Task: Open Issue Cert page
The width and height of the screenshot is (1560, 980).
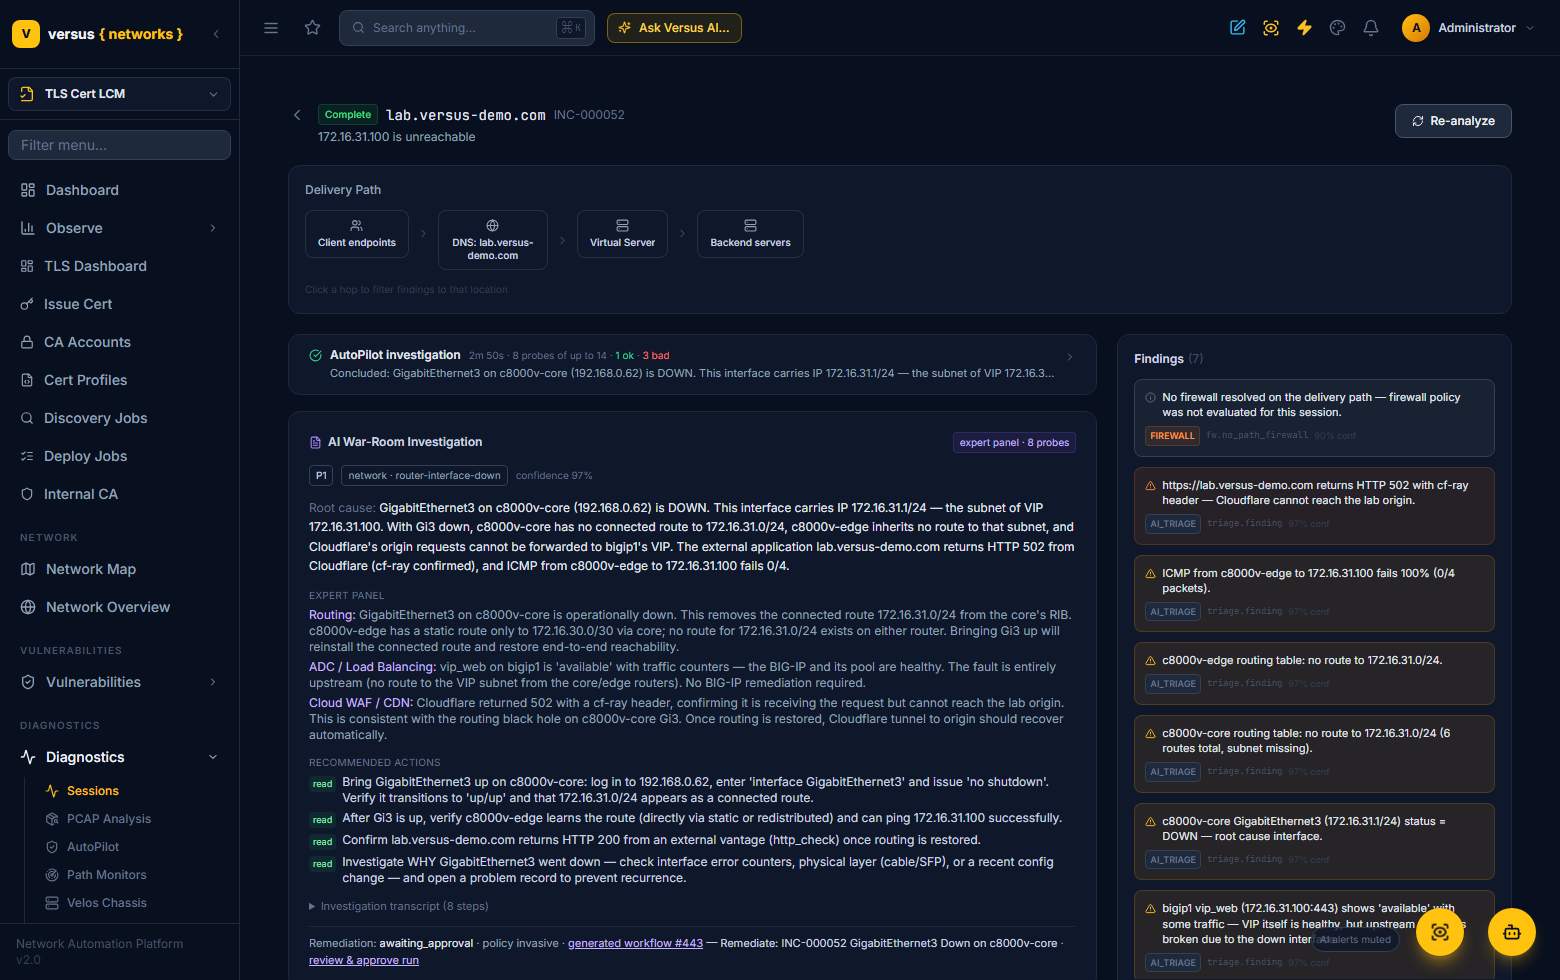Action: [x=119, y=304]
